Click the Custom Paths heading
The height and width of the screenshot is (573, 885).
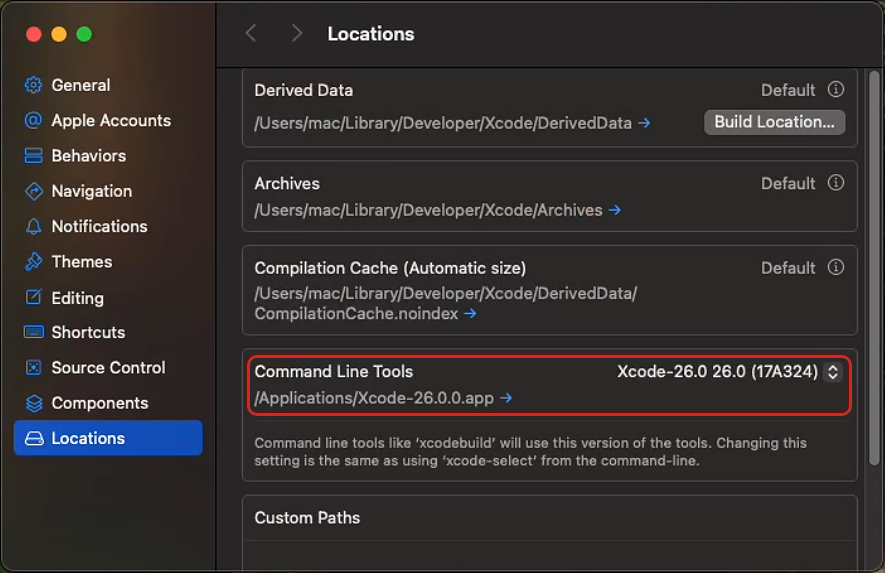(x=307, y=518)
